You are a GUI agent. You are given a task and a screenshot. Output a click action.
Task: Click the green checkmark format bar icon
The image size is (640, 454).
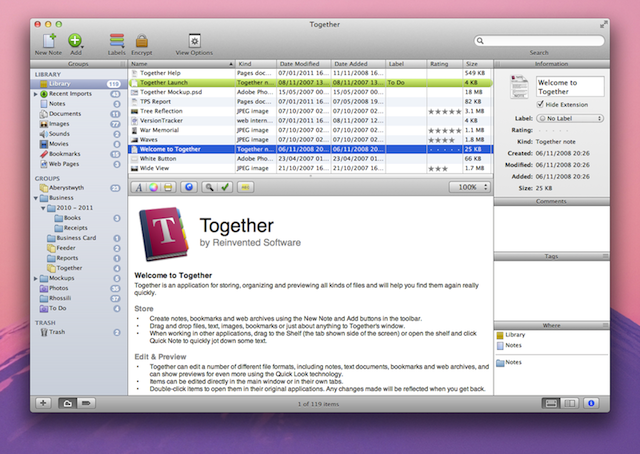tap(226, 187)
